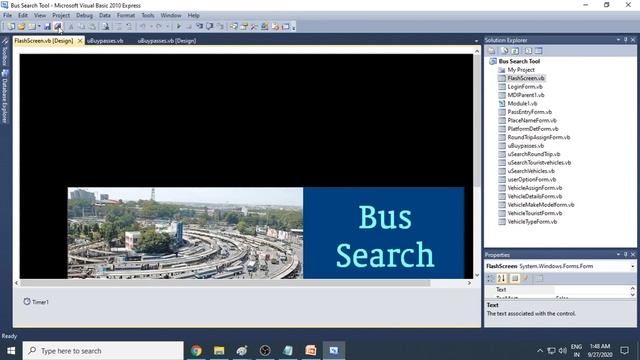Open the Project menu
Image resolution: width=640 pixels, height=360 pixels.
click(61, 16)
